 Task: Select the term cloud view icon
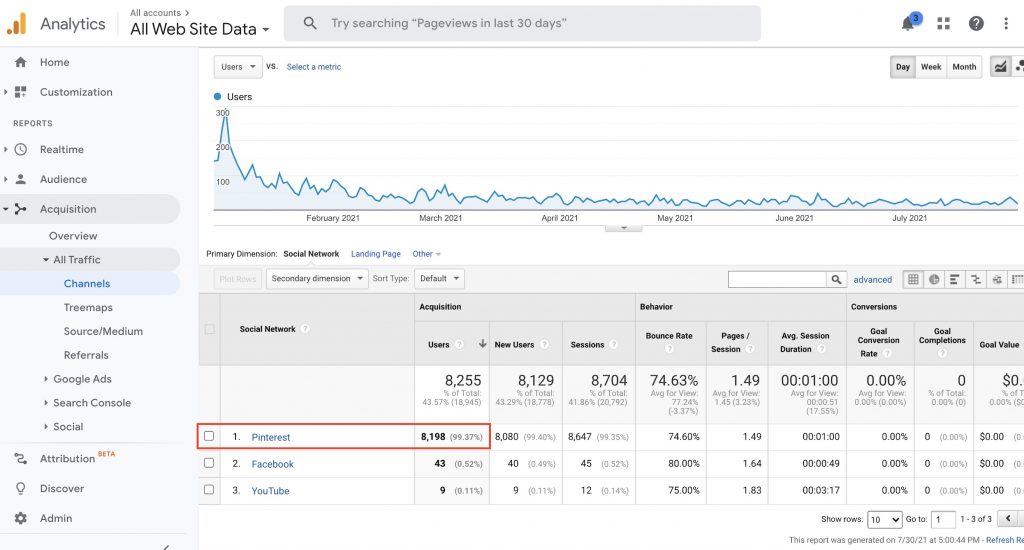pos(997,280)
